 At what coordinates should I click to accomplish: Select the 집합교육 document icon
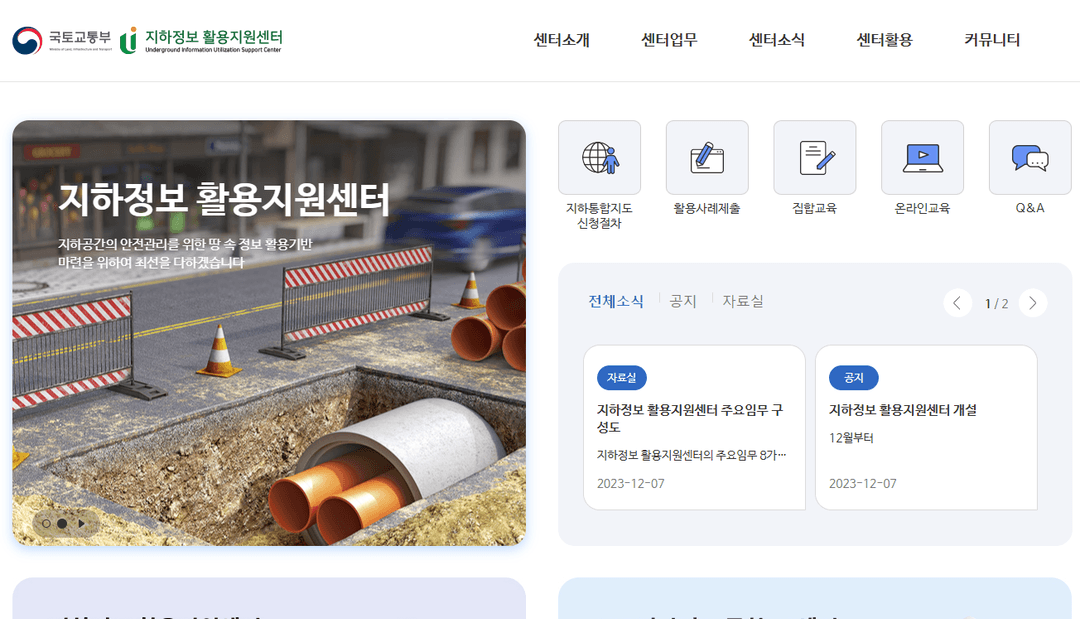point(814,156)
